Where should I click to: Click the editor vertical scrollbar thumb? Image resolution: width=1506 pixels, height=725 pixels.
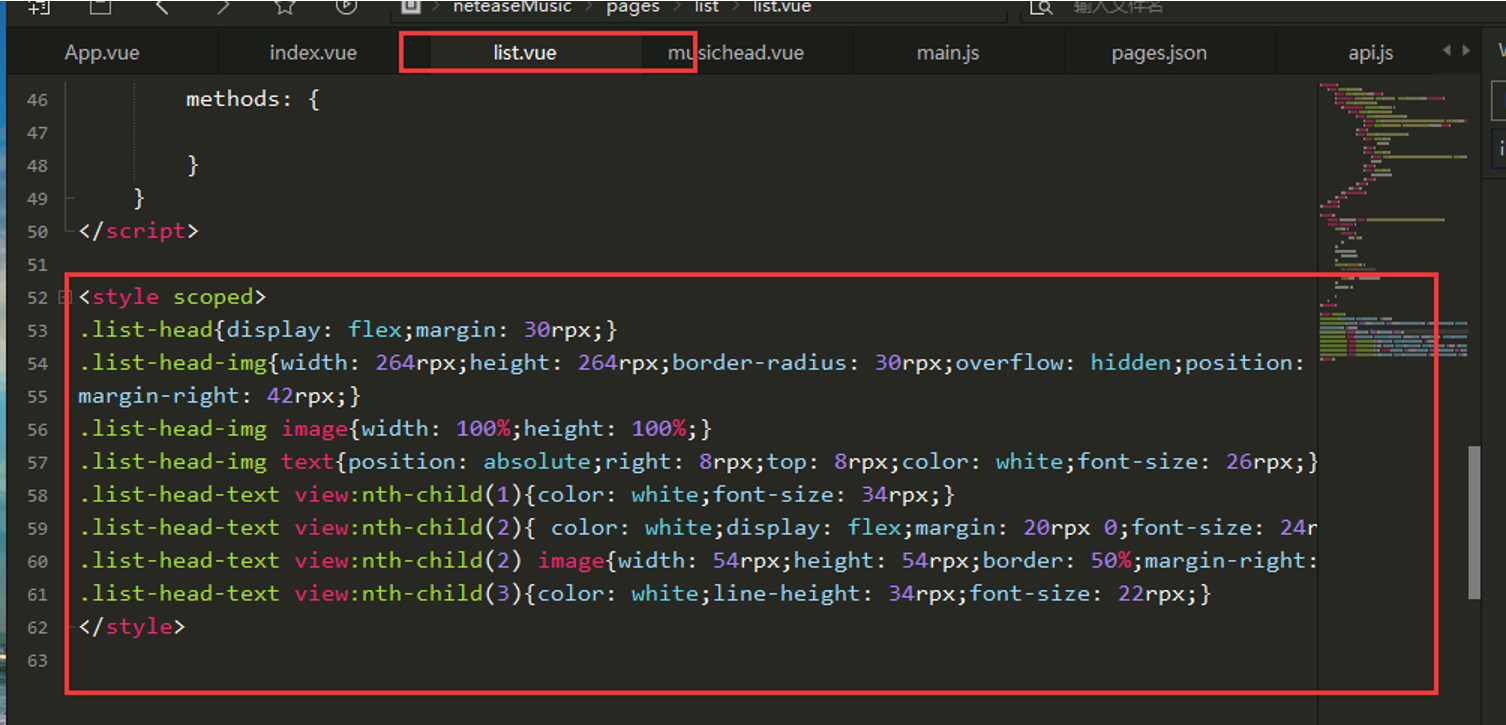click(1474, 523)
